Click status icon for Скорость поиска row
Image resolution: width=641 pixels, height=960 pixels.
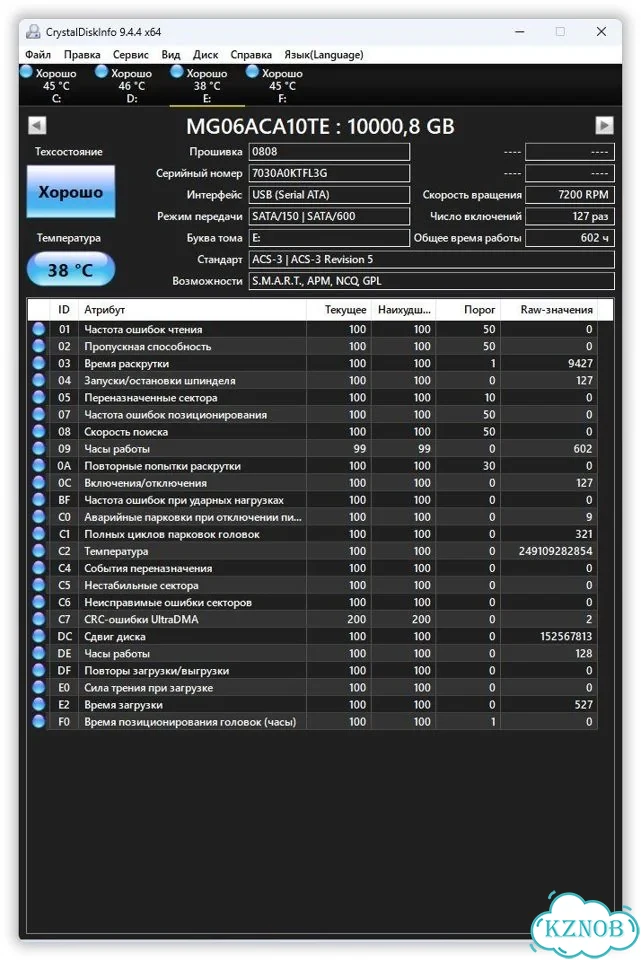[x=39, y=432]
